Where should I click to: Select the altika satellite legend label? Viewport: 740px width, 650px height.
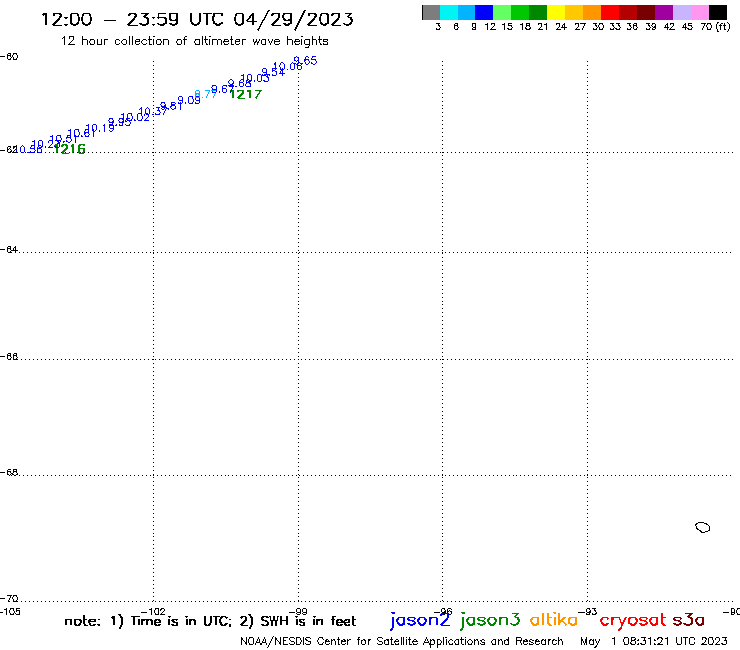554,620
